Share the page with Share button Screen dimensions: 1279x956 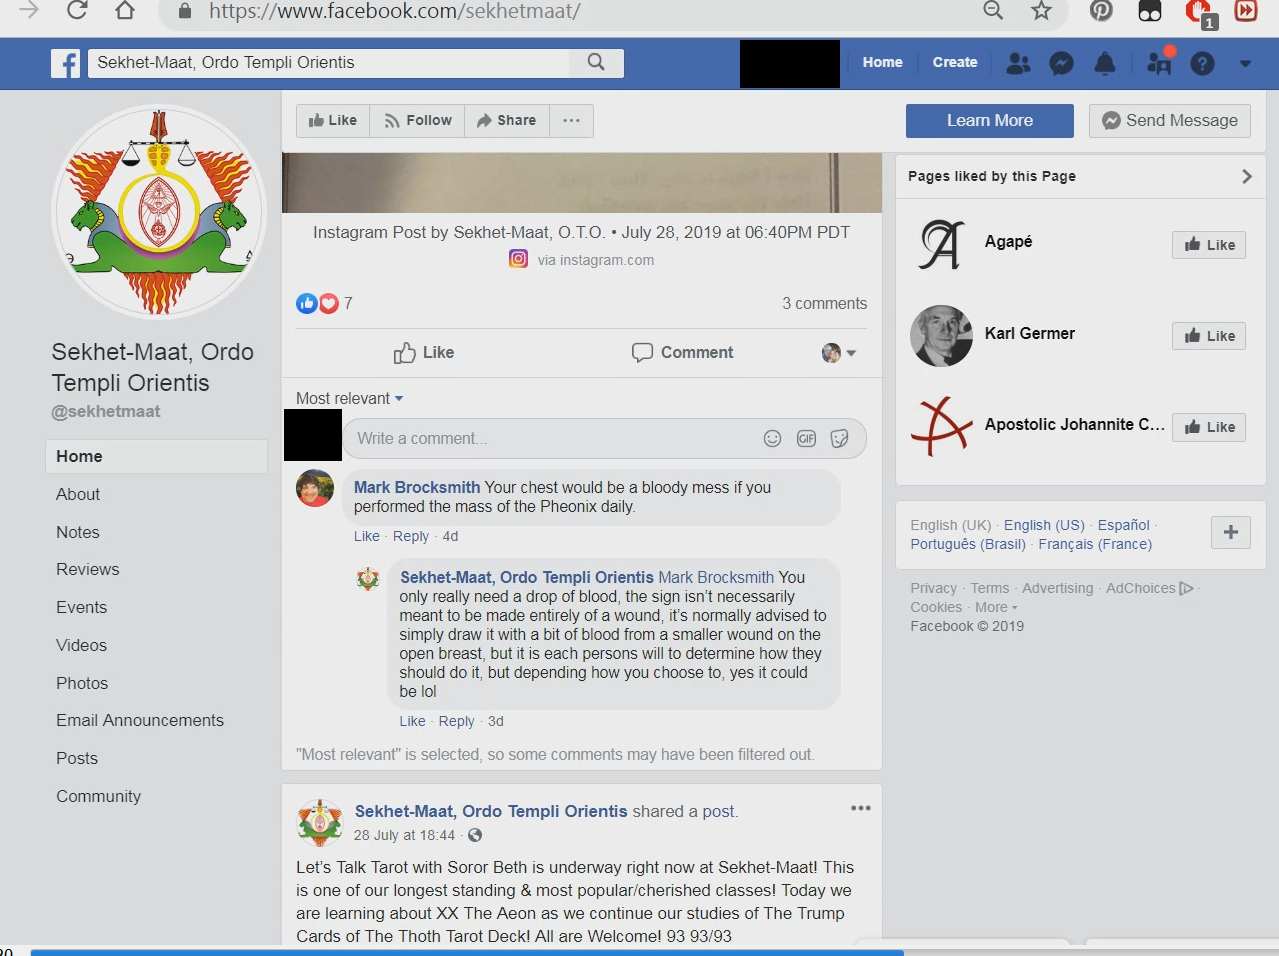[506, 120]
